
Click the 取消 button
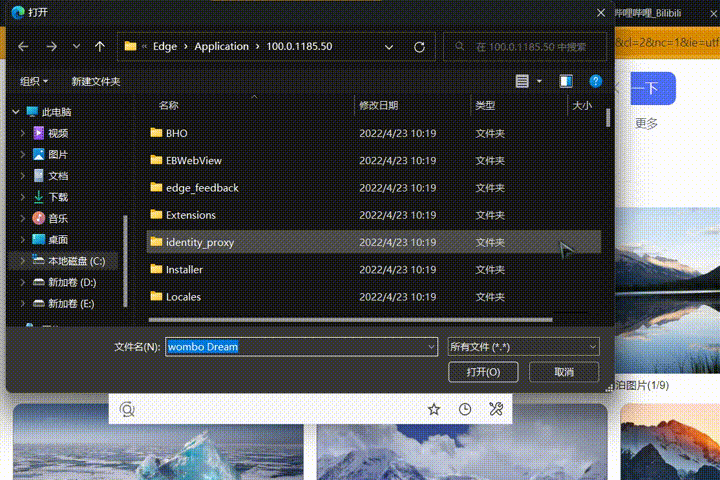coord(564,372)
